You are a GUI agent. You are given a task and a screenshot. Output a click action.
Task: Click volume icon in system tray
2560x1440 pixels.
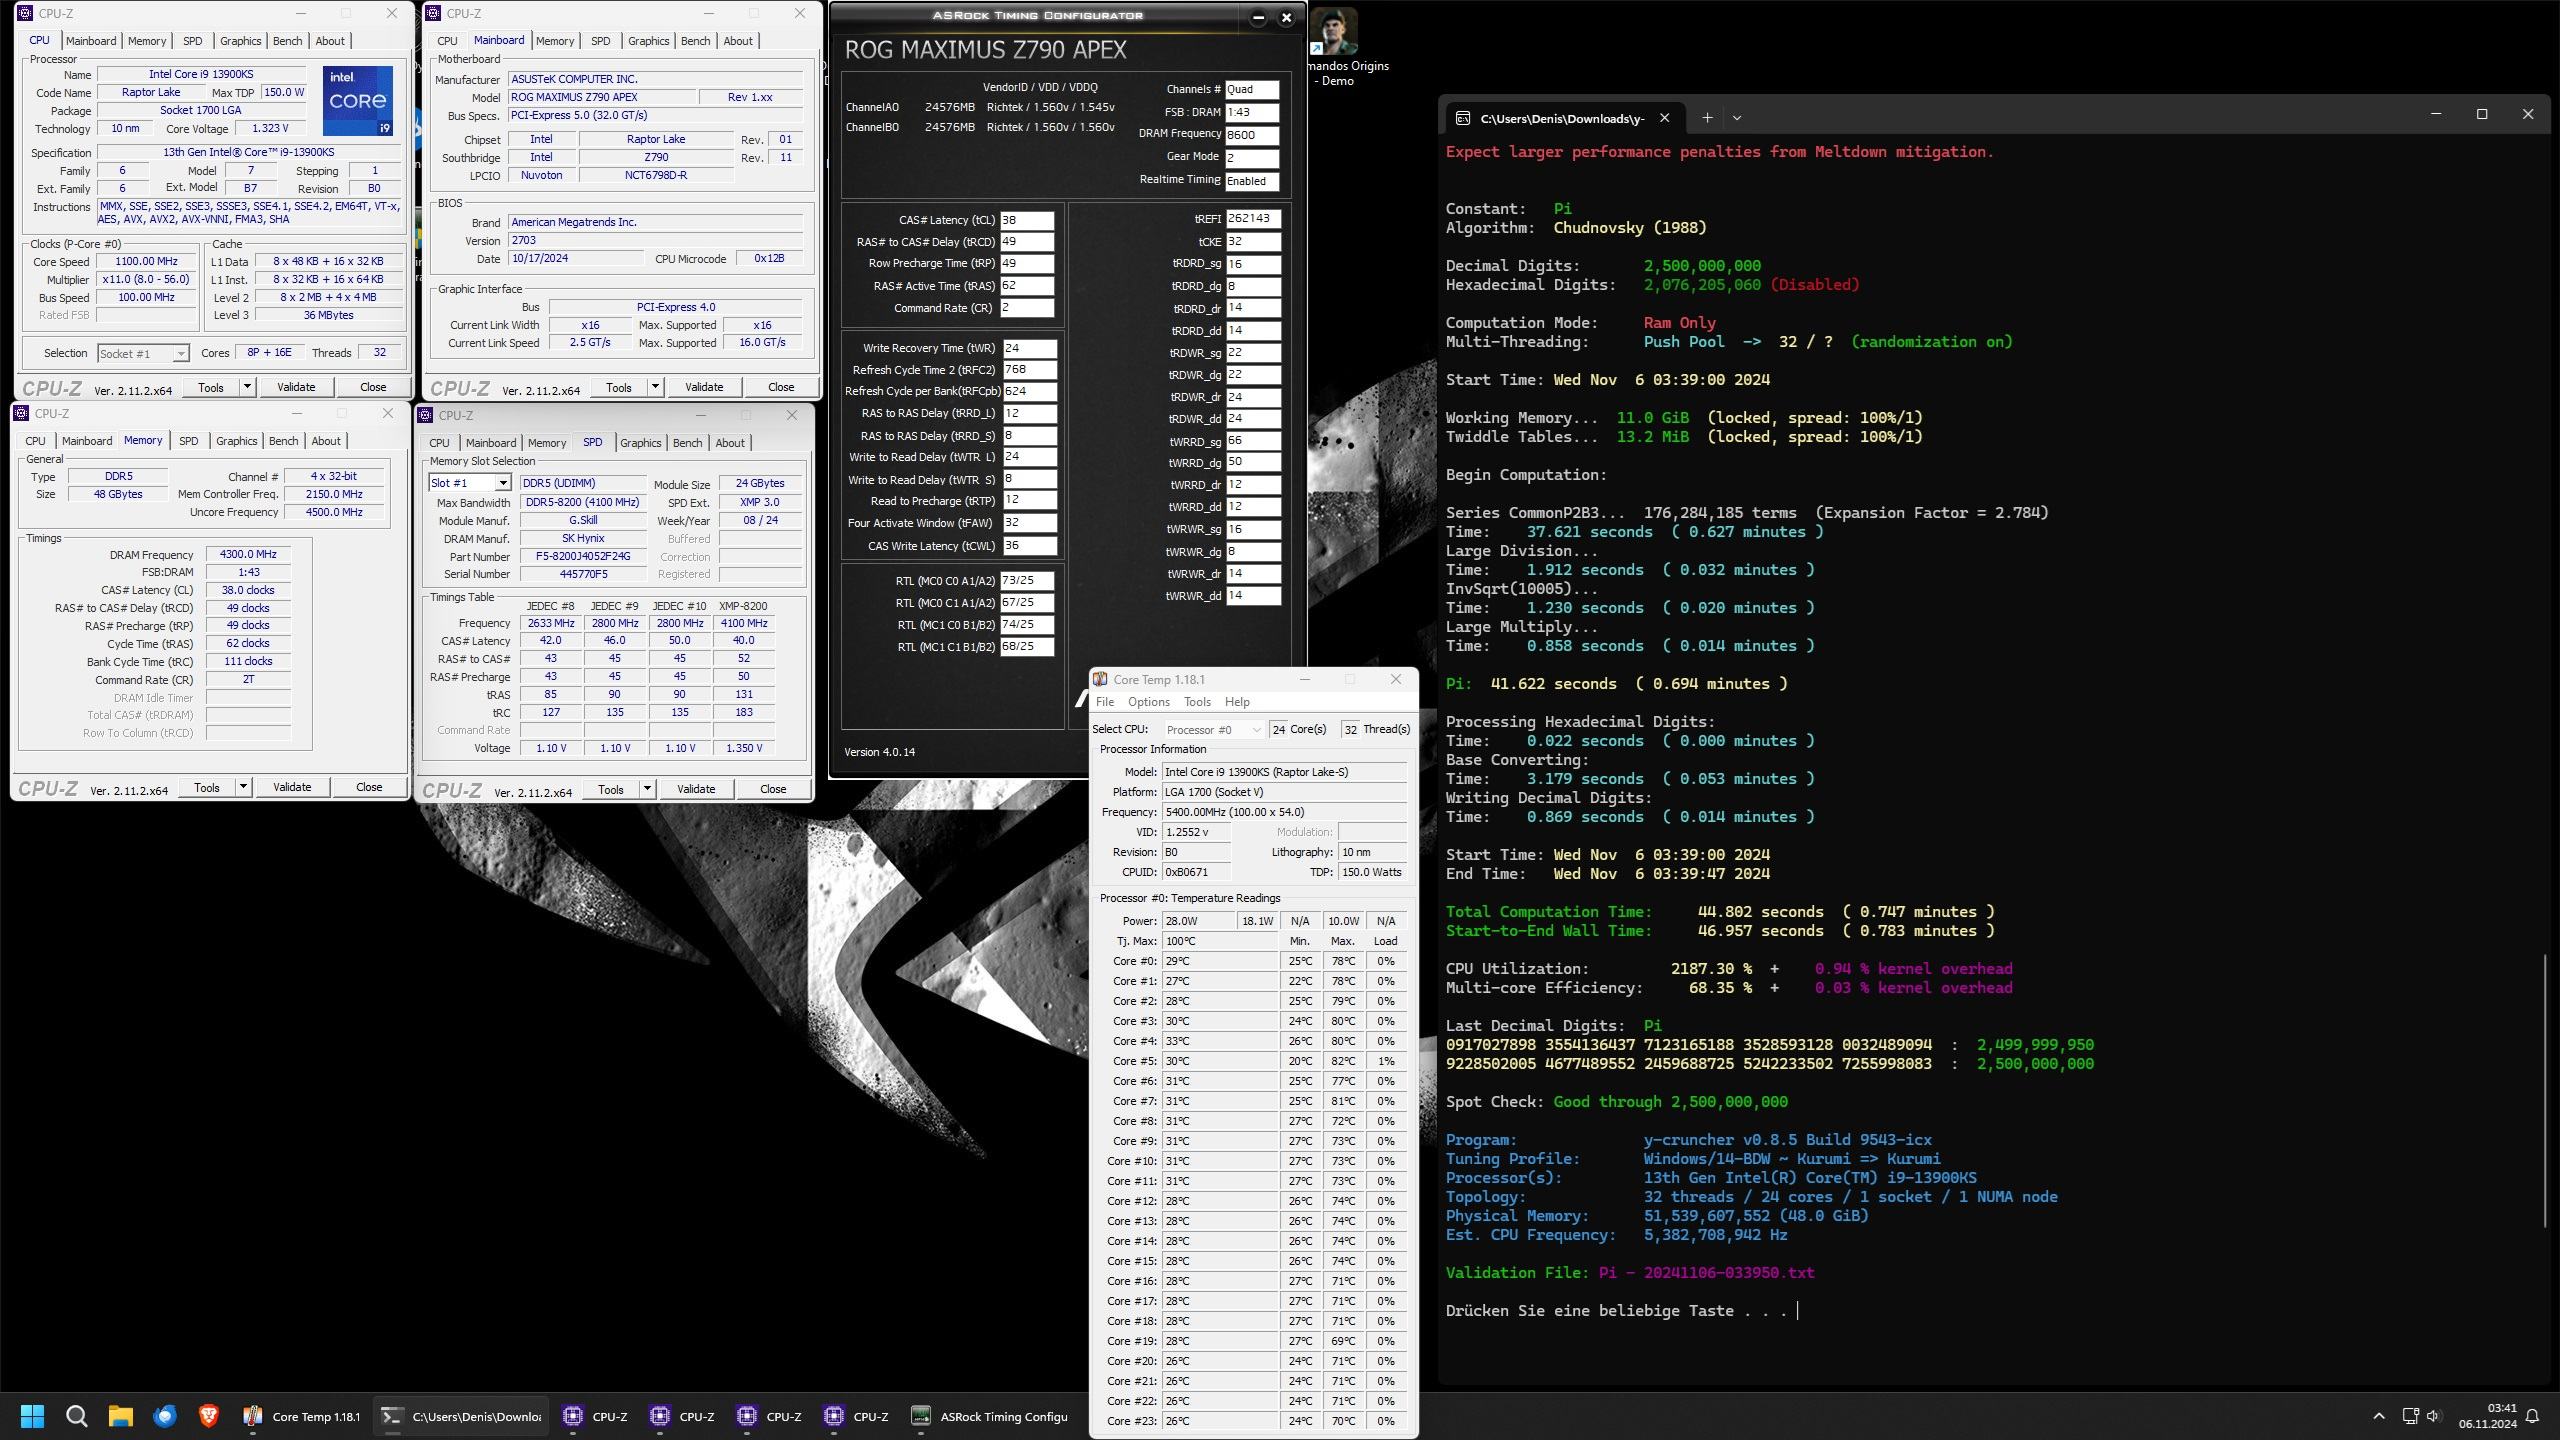(2434, 1416)
